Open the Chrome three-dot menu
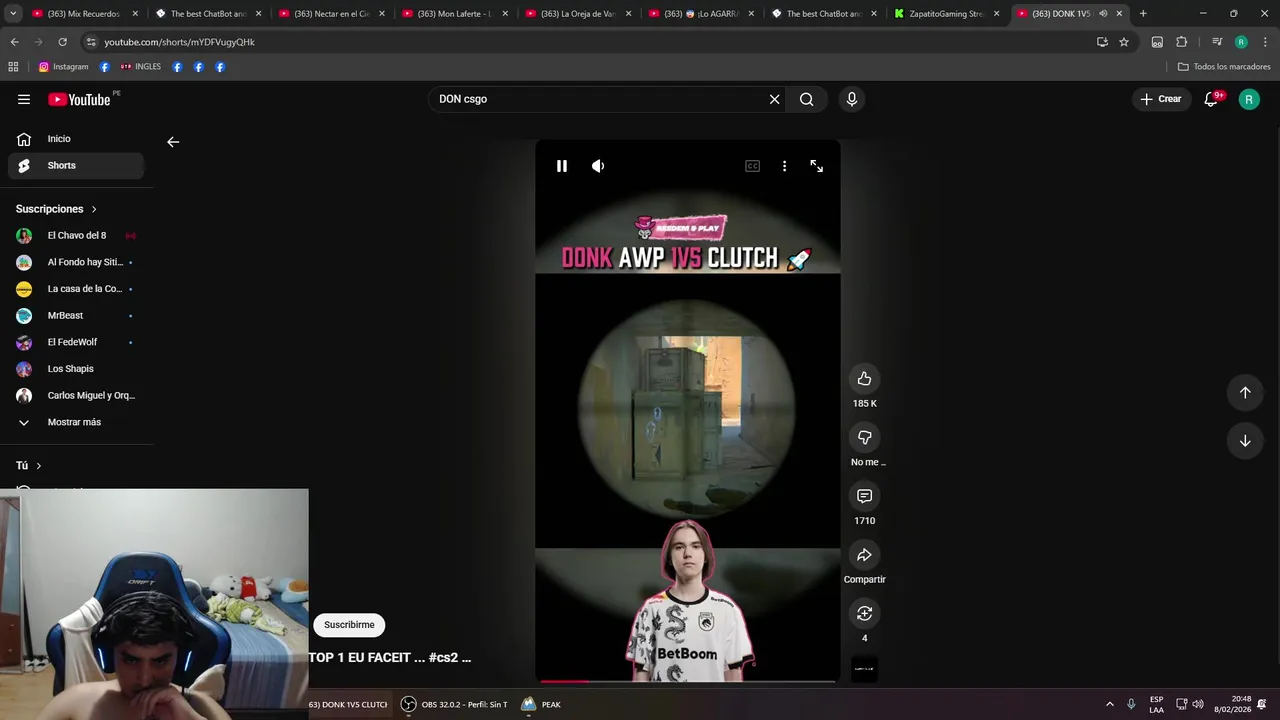Image resolution: width=1280 pixels, height=720 pixels. [x=1264, y=42]
